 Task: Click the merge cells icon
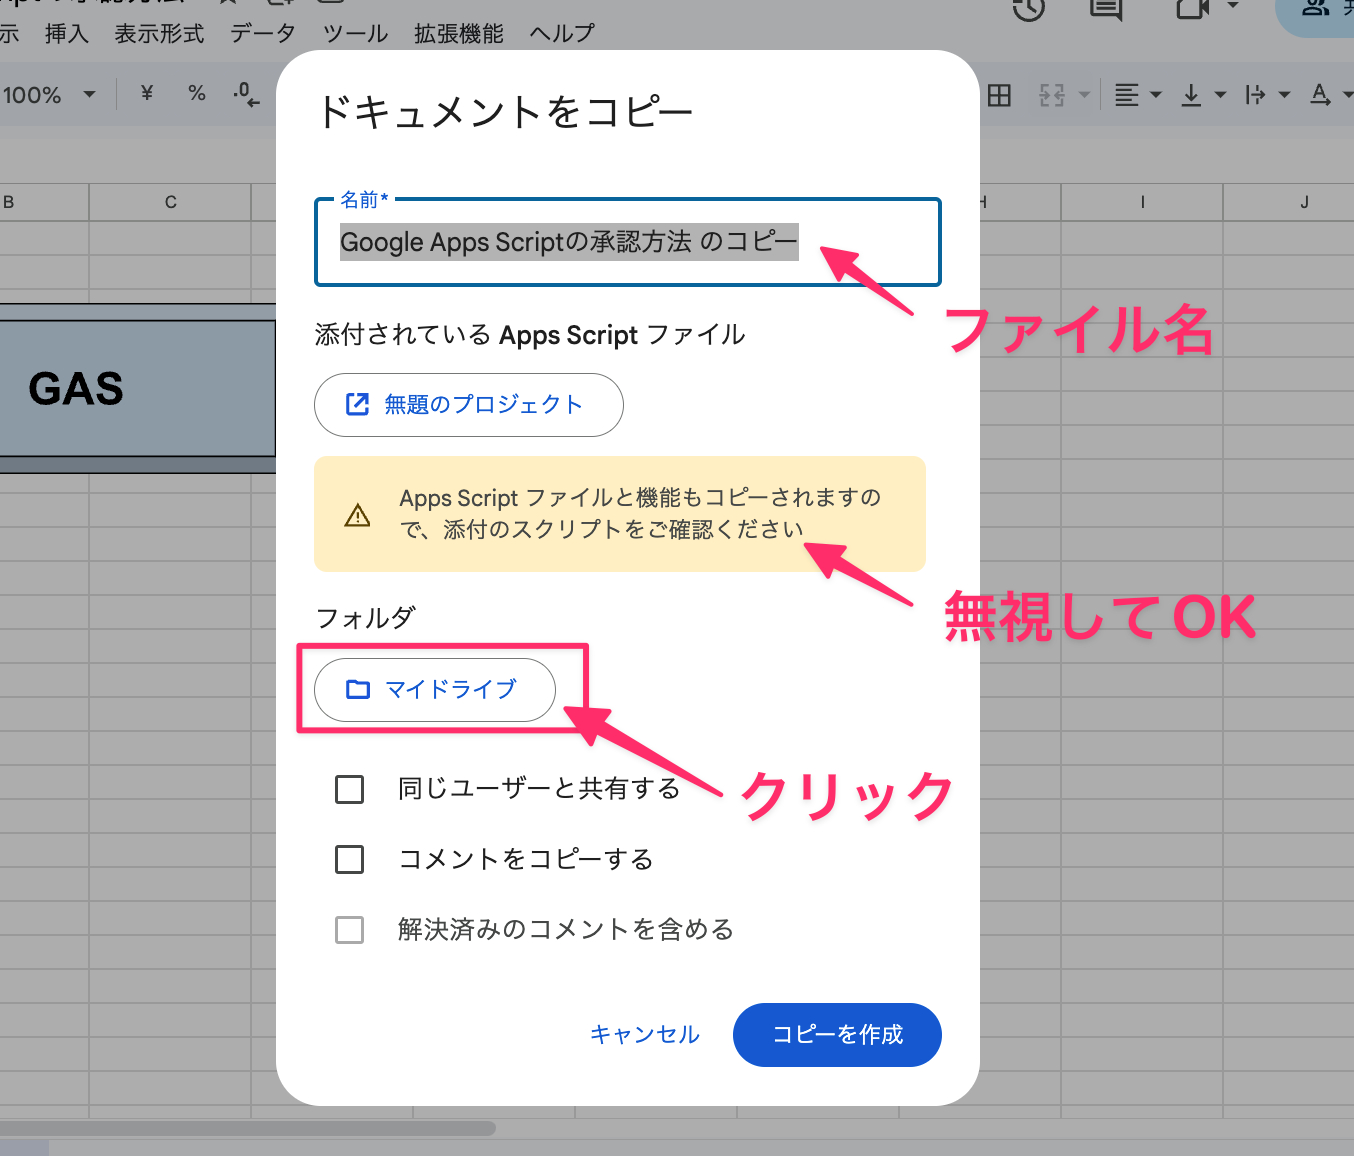pyautogui.click(x=1052, y=95)
